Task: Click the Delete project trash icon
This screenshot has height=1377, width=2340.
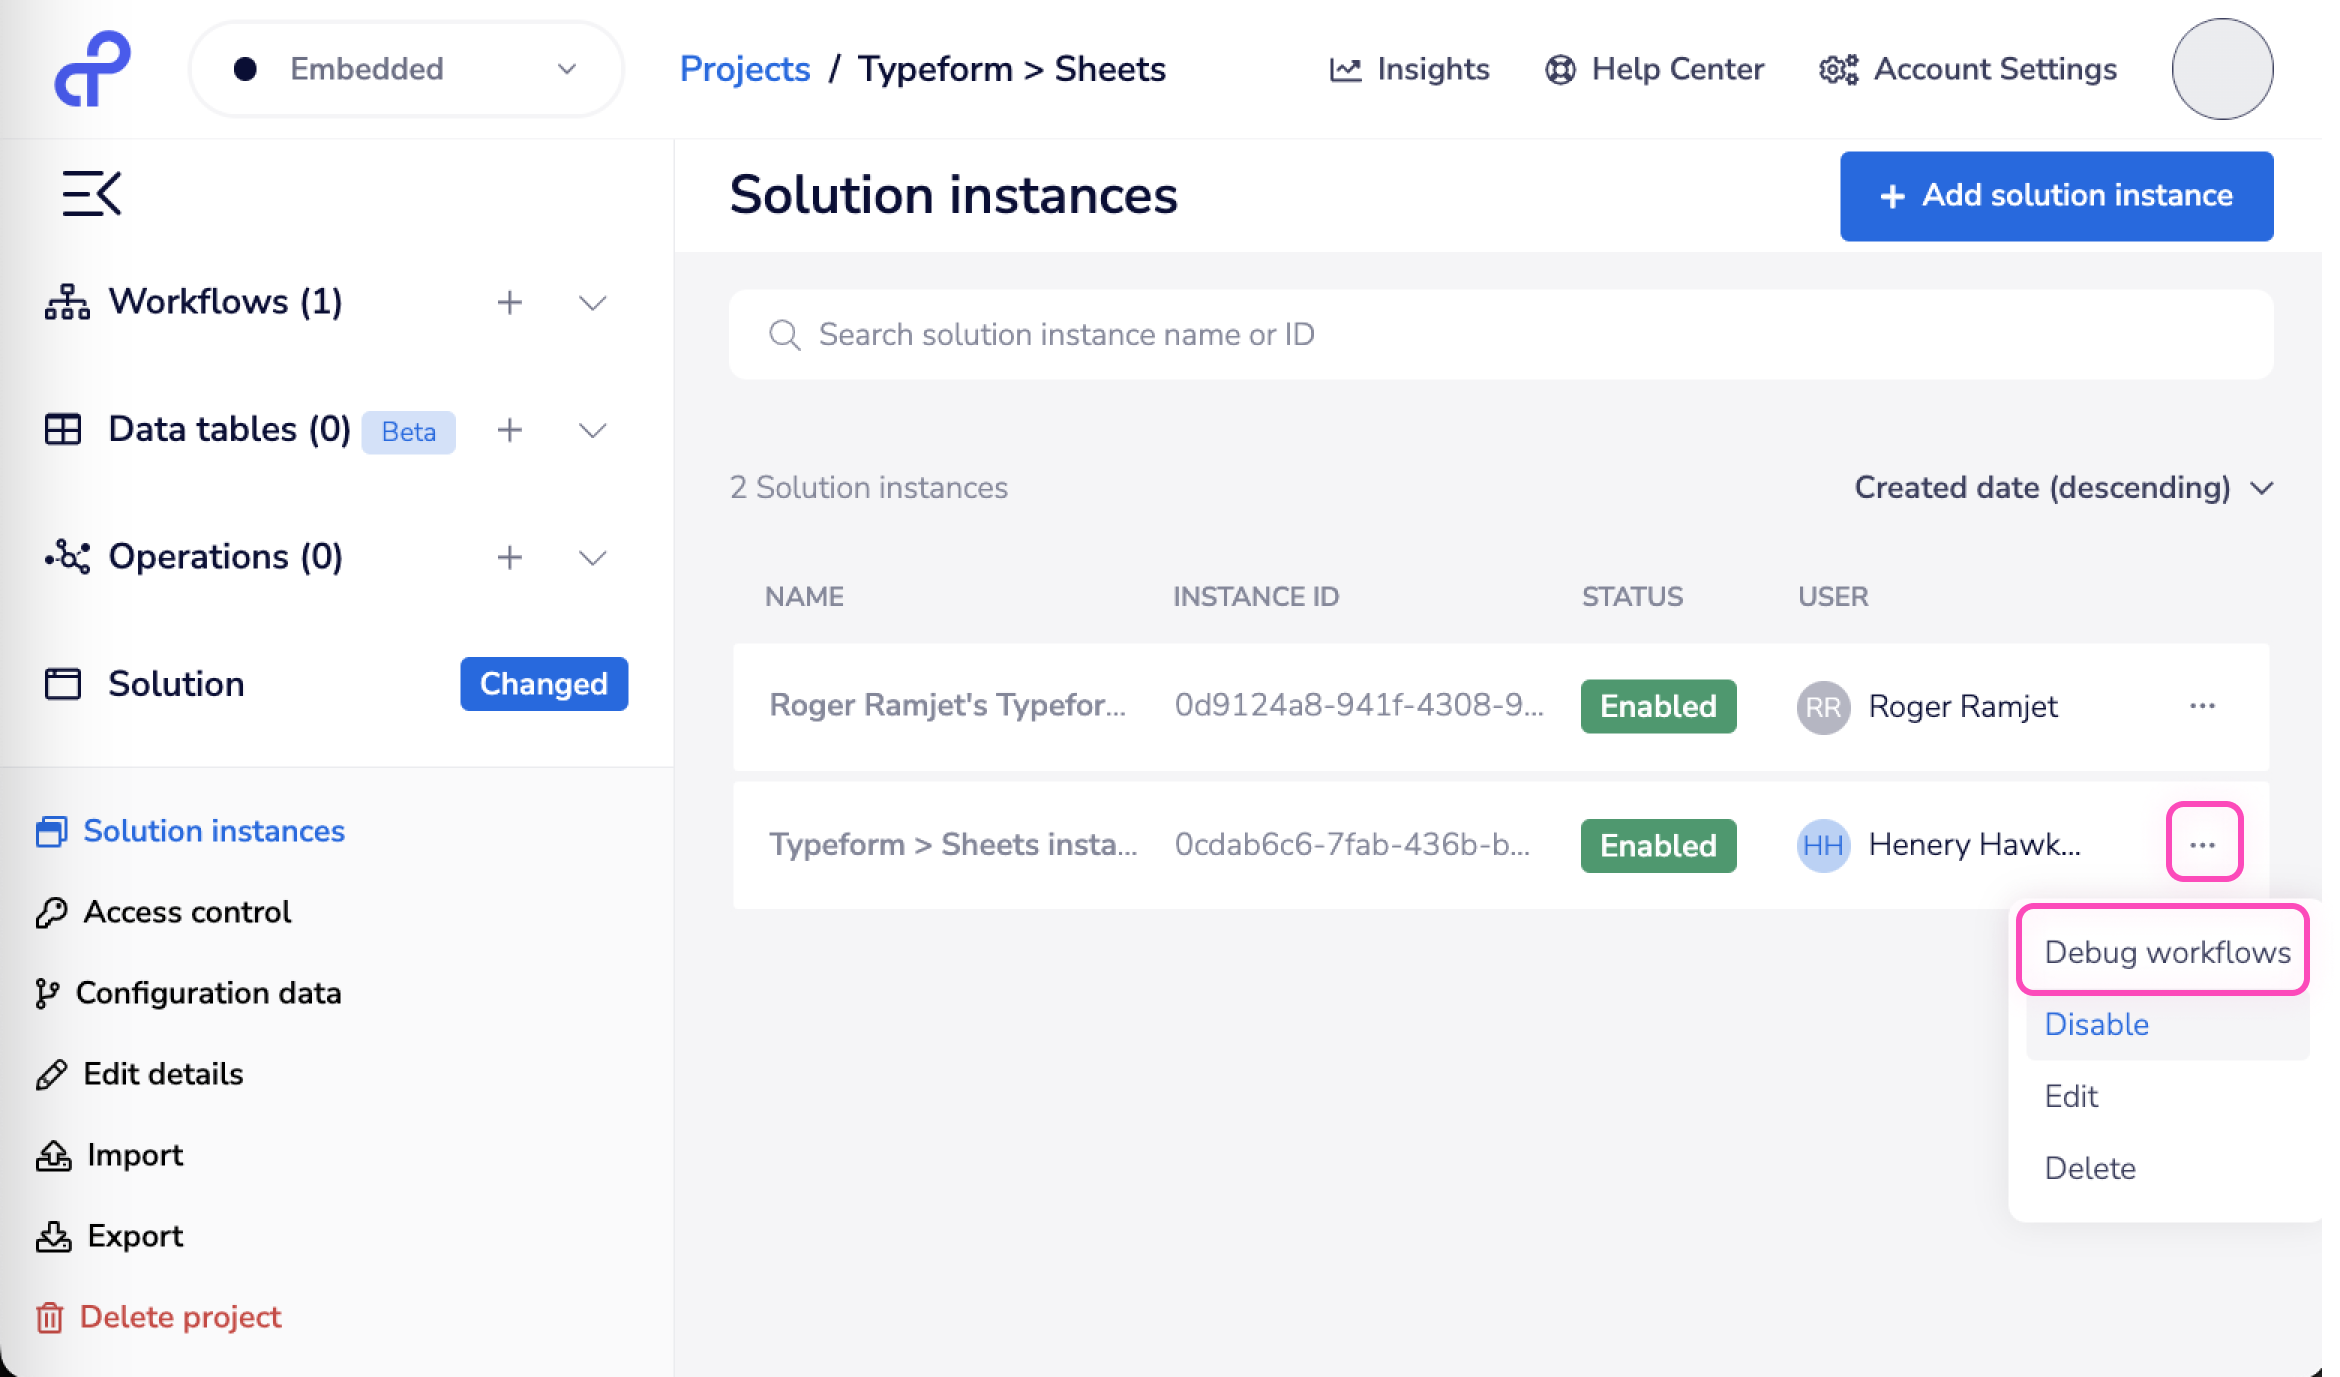Action: 48,1317
